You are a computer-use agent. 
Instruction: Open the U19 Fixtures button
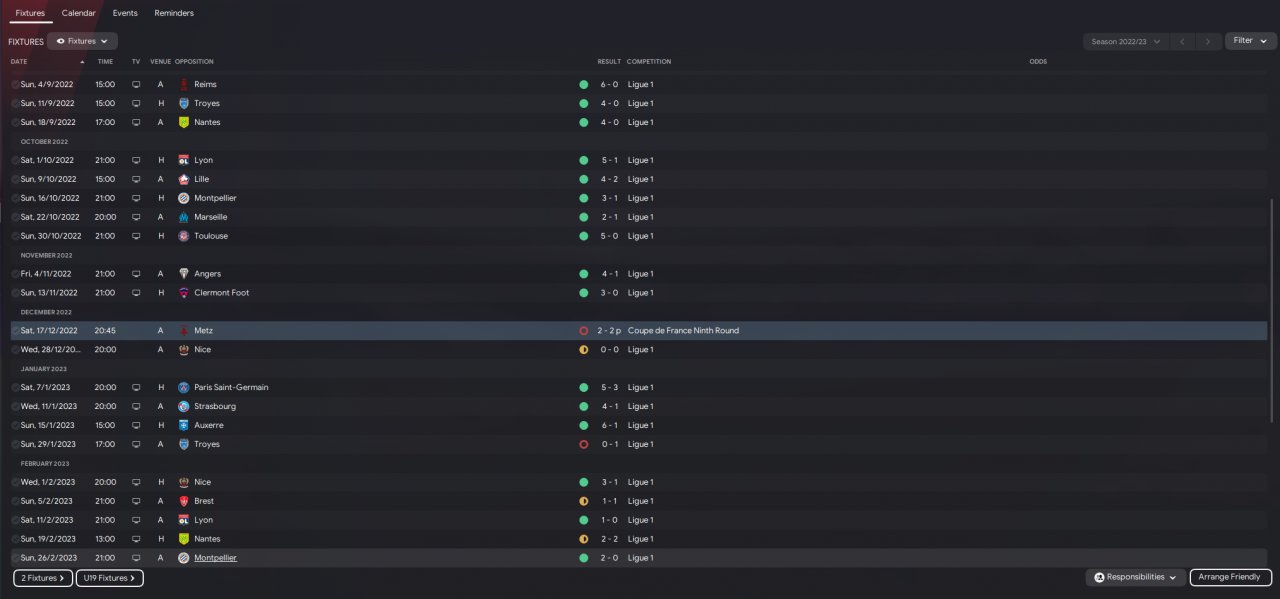110,578
